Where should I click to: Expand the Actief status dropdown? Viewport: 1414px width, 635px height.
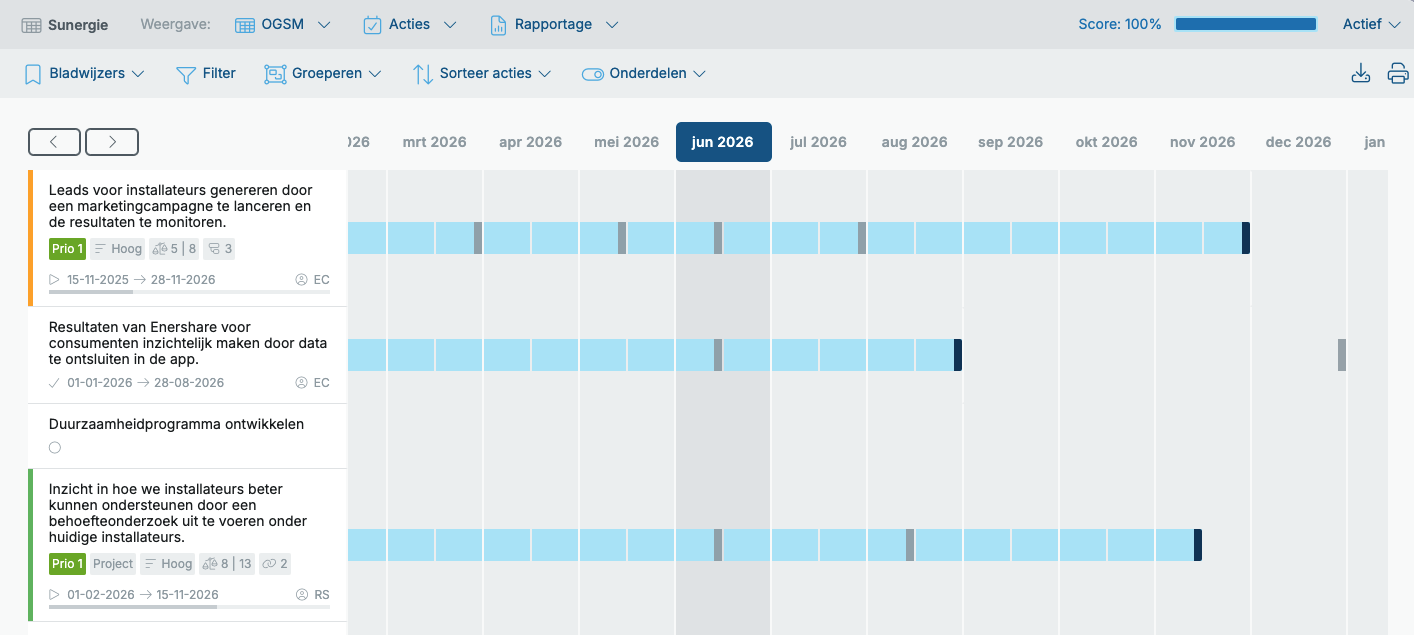[1371, 24]
